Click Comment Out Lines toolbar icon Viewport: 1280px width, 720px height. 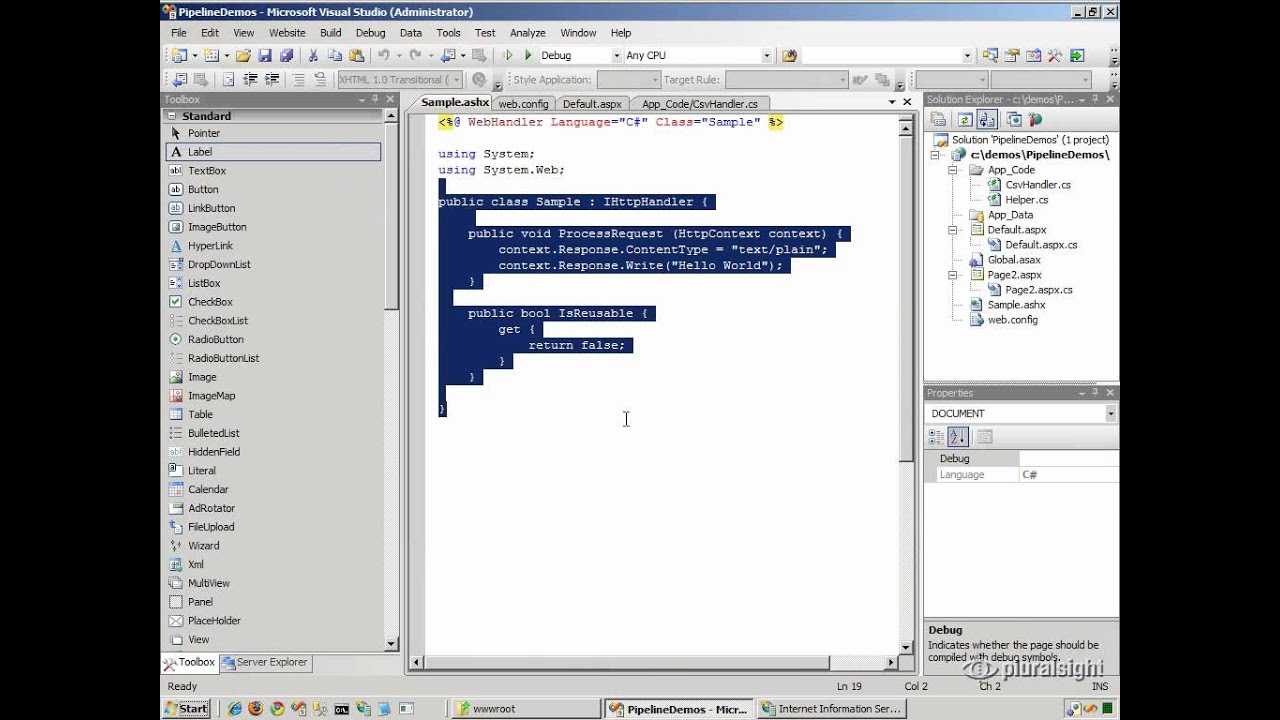[x=299, y=80]
